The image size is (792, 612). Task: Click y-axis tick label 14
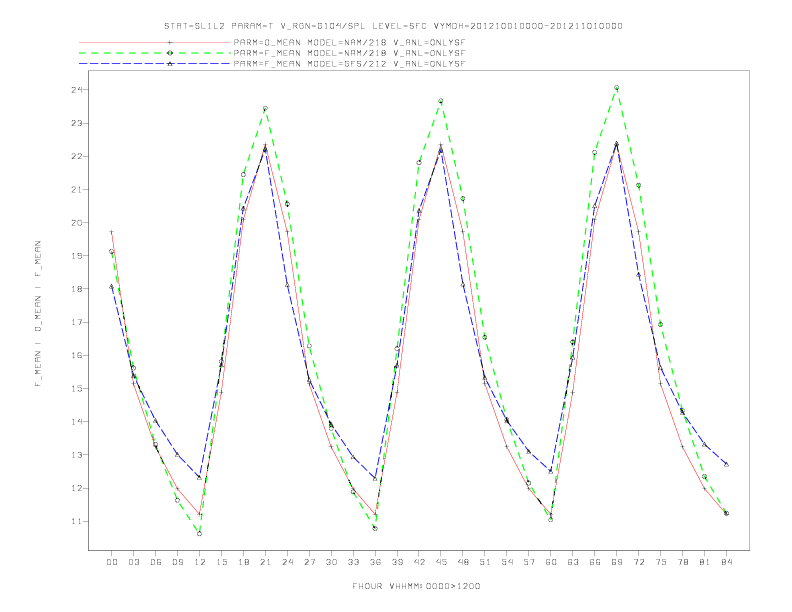pos(77,422)
